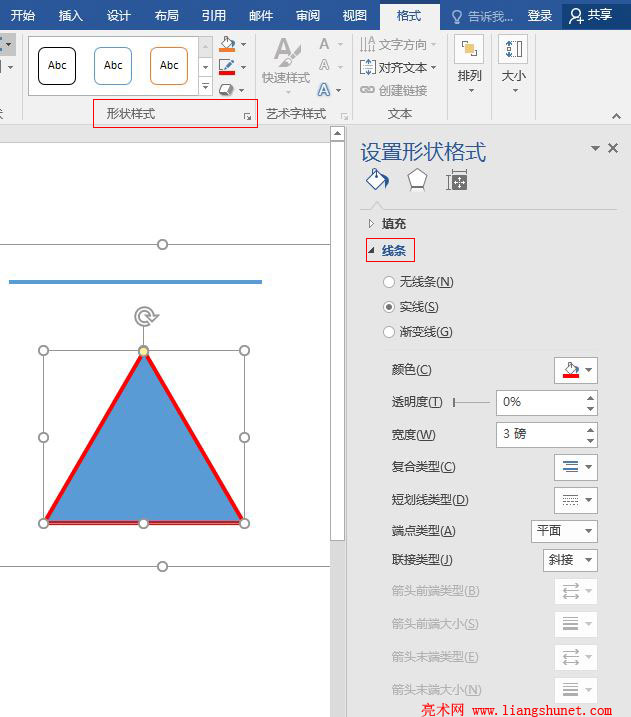Image resolution: width=631 pixels, height=717 pixels.
Task: Click the yellow adjustment handle on the triangle
Action: (x=144, y=351)
